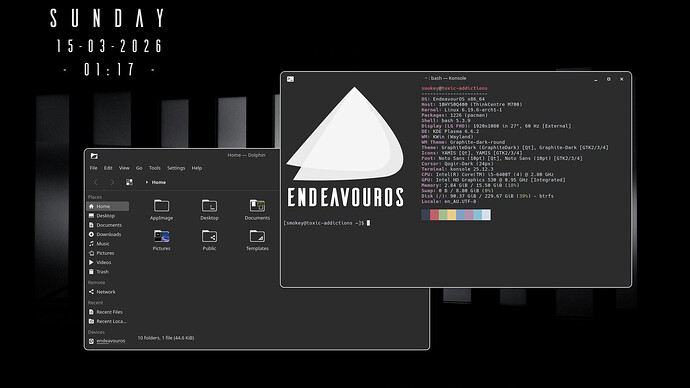Click the Back arrow in Dolphin toolbar
The height and width of the screenshot is (388, 690).
[x=95, y=182]
